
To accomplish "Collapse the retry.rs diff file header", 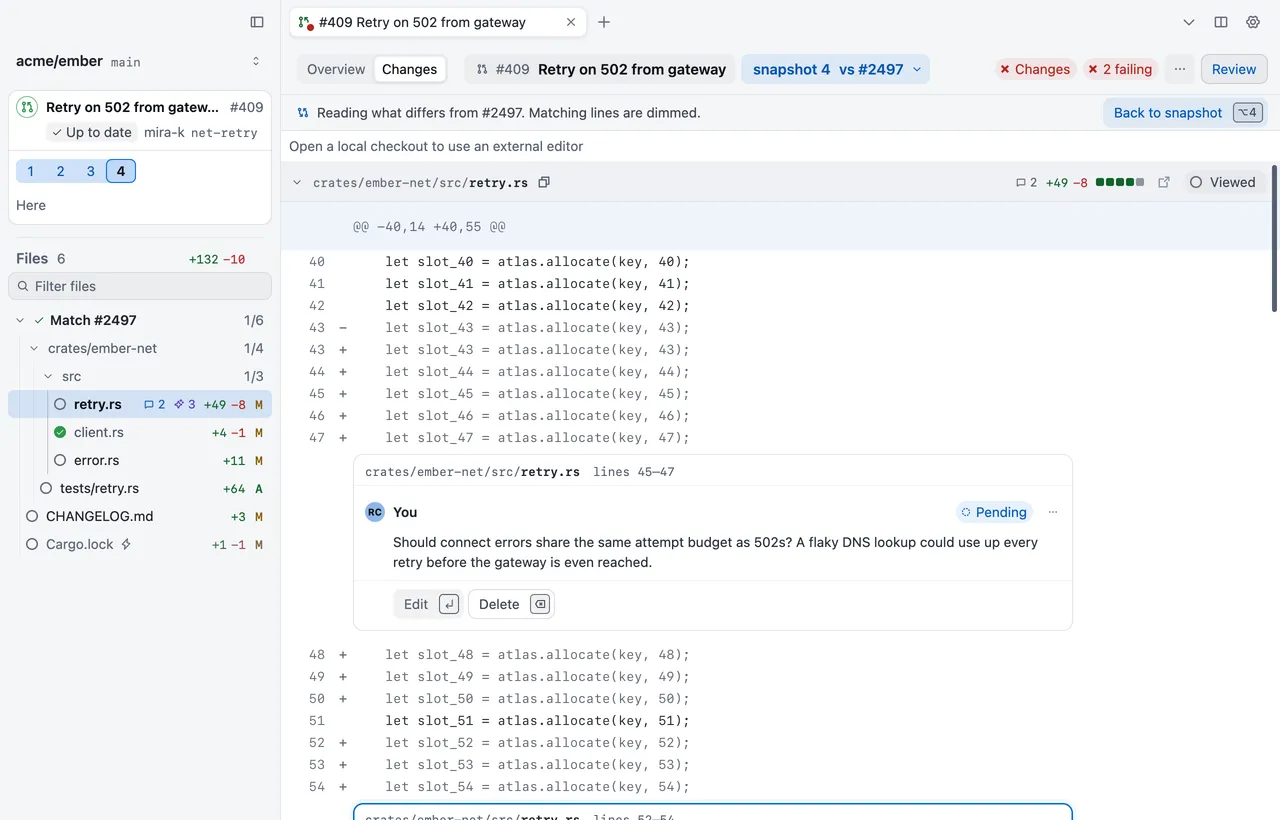I will [x=297, y=182].
